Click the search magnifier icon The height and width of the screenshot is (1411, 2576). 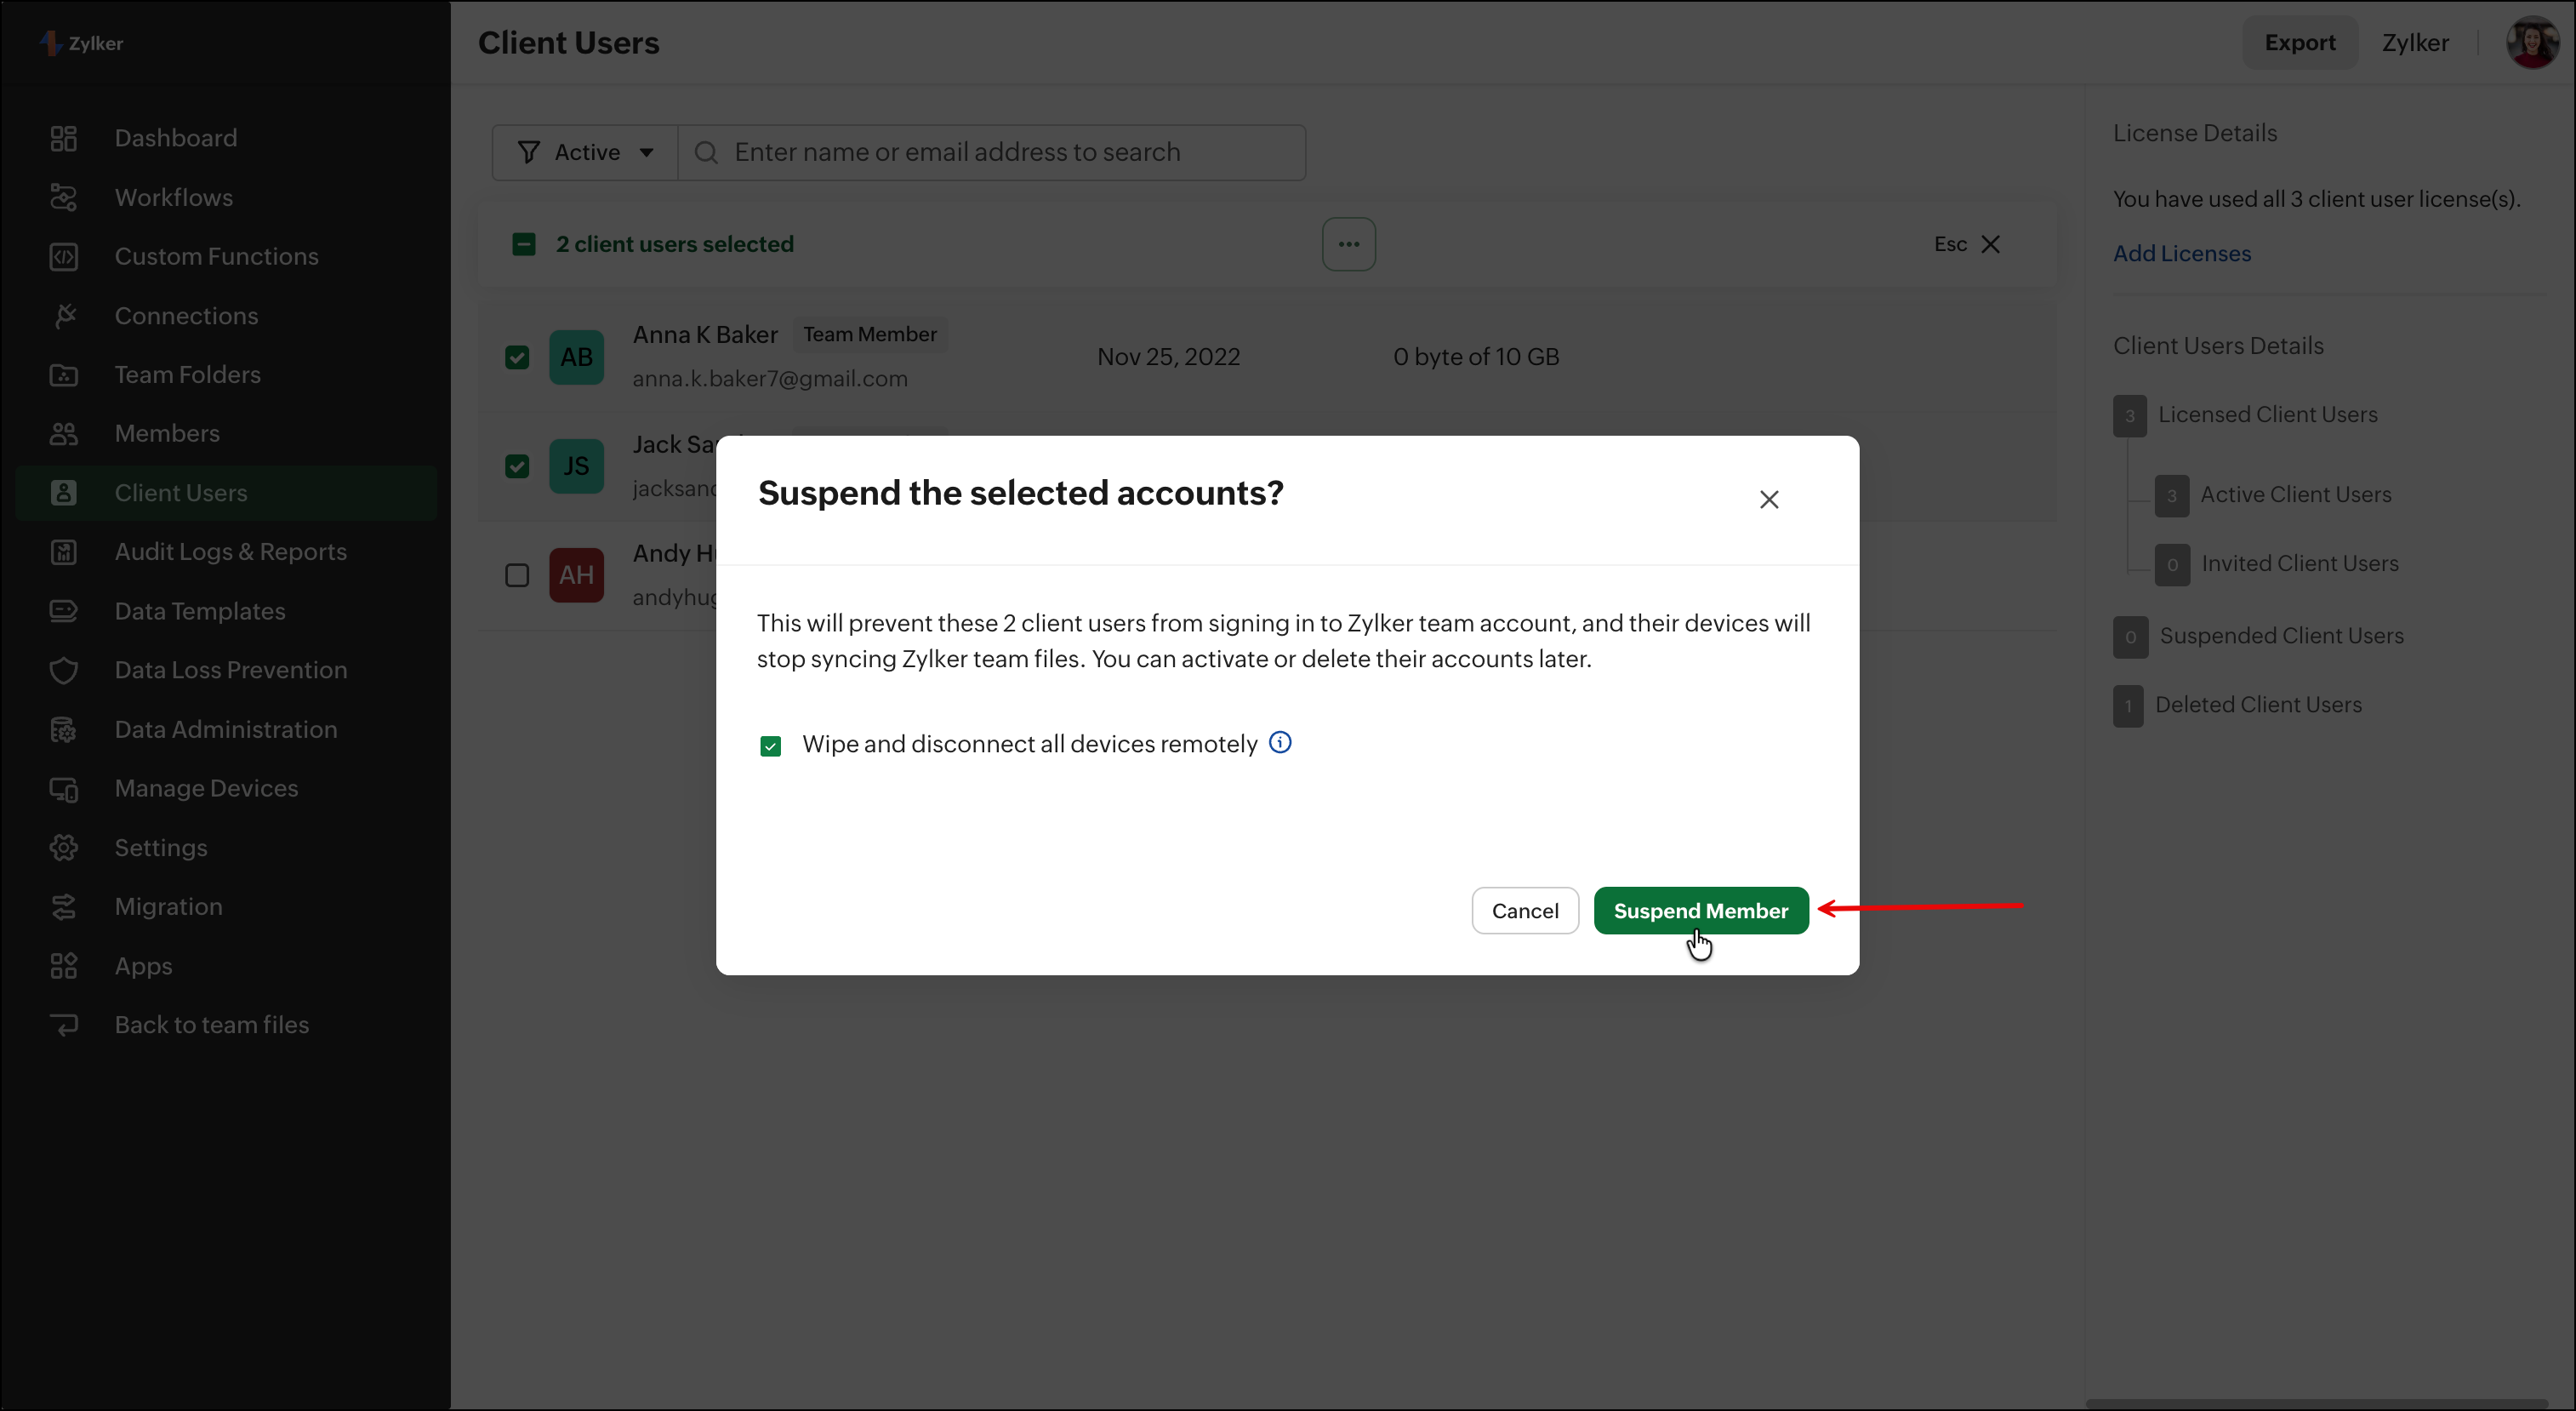tap(706, 152)
